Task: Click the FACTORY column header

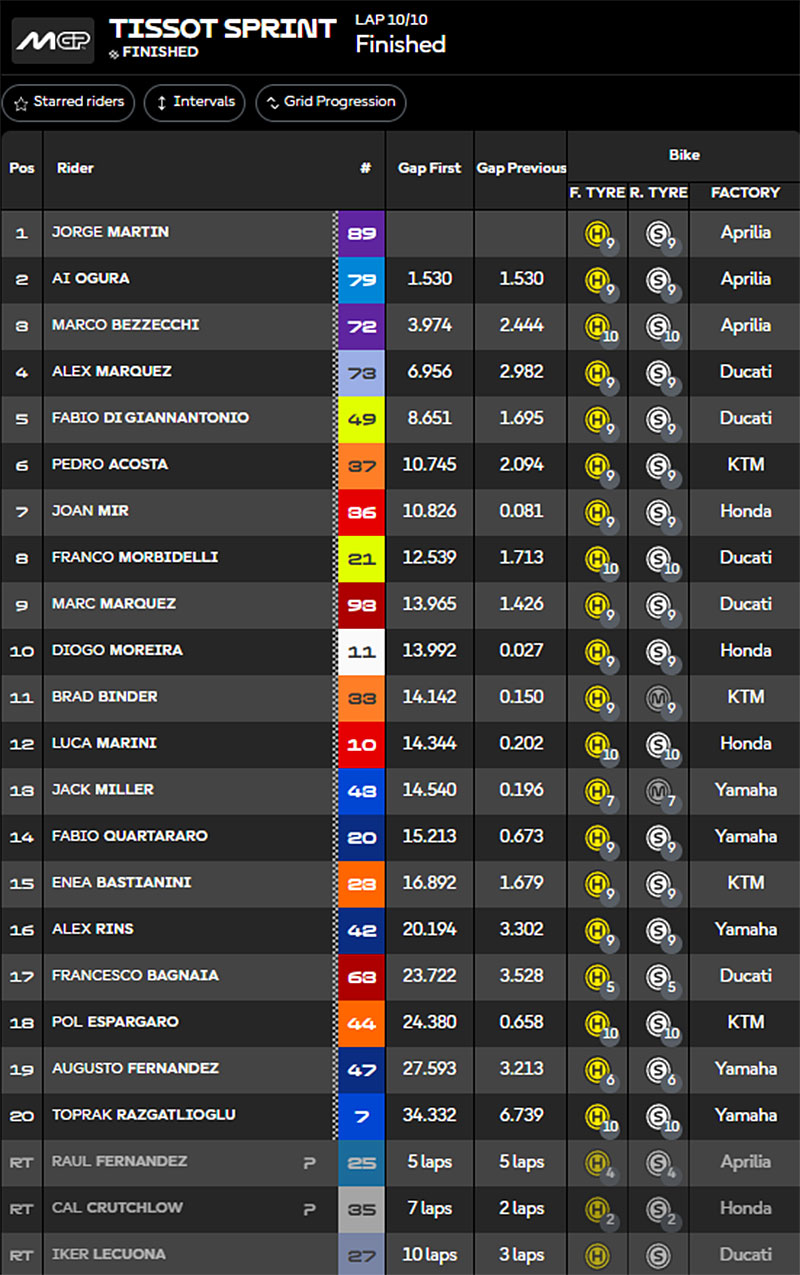Action: [x=745, y=192]
